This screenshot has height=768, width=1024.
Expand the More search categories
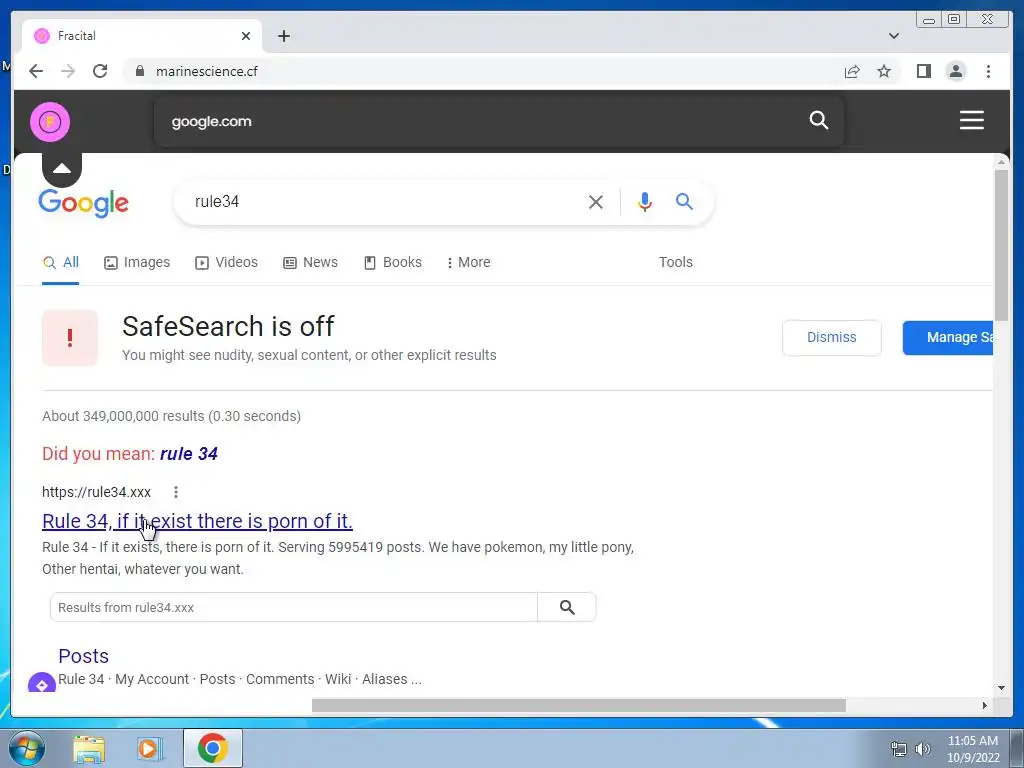(x=468, y=263)
